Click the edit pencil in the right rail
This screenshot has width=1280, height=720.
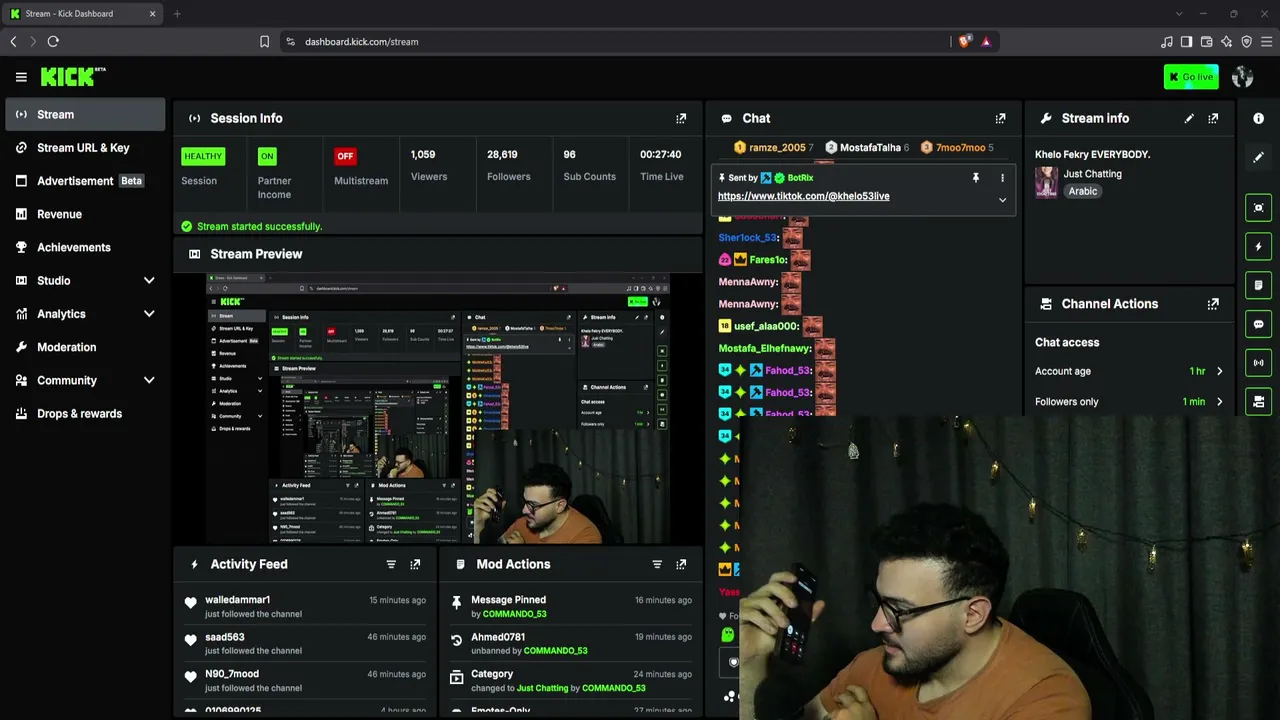[1259, 157]
